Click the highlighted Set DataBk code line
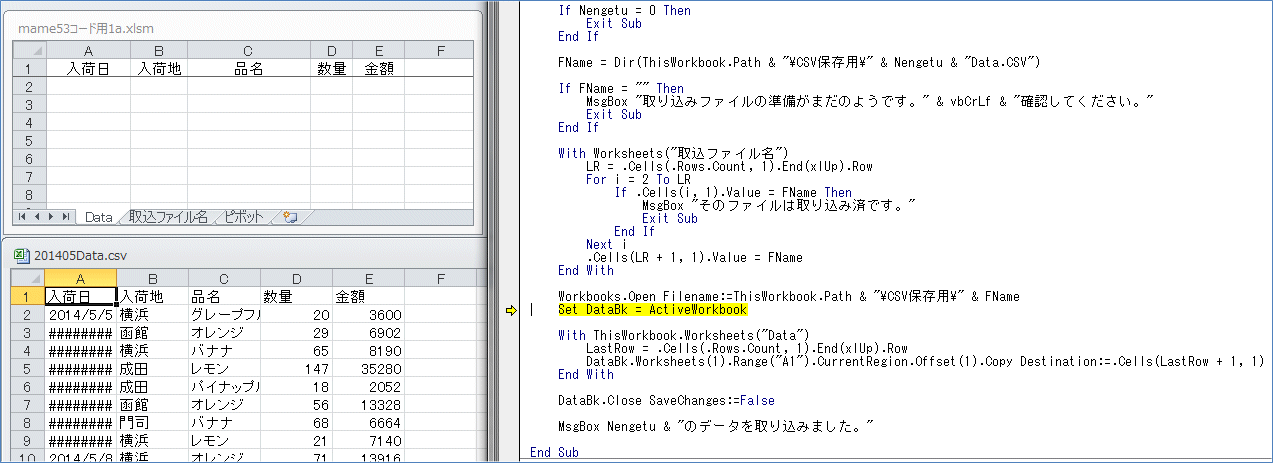 [652, 311]
